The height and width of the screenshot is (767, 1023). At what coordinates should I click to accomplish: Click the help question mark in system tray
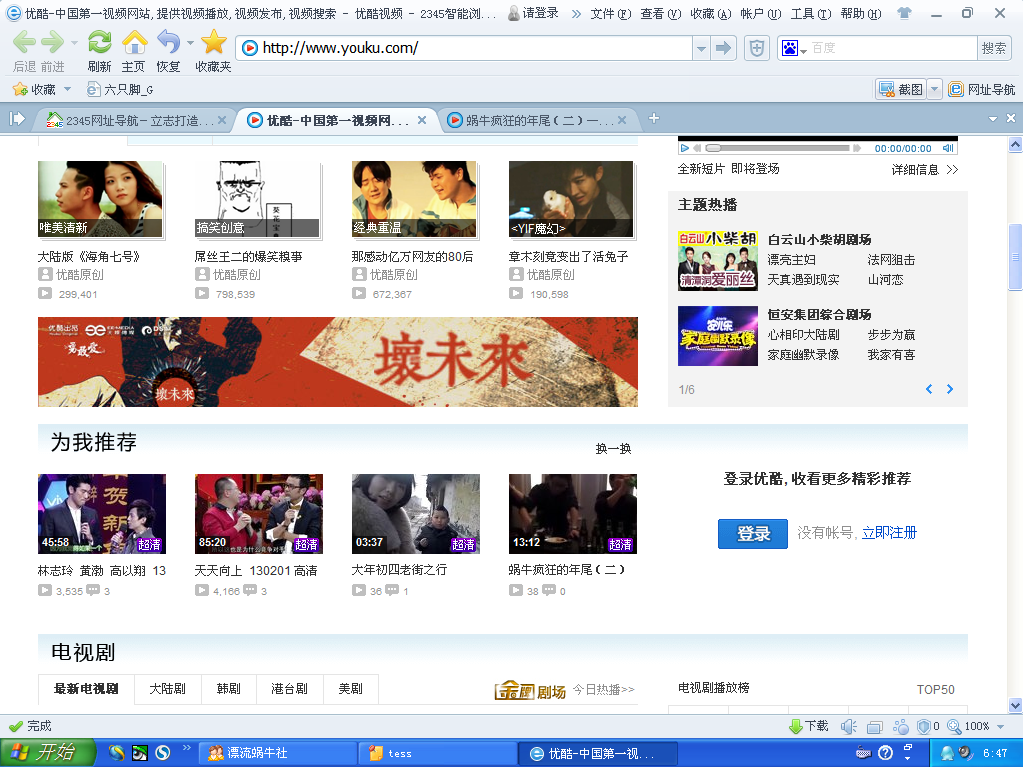tap(885, 753)
